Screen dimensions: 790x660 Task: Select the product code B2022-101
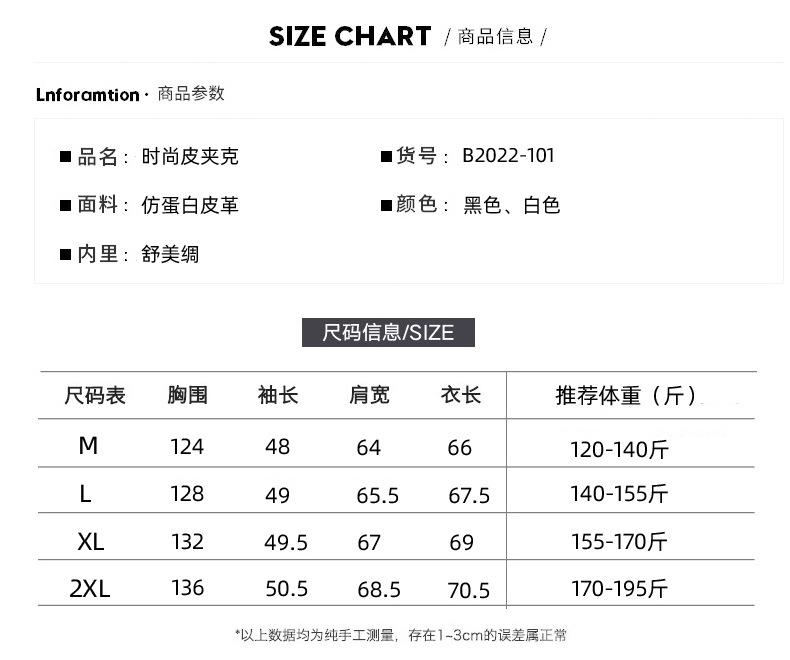point(508,156)
